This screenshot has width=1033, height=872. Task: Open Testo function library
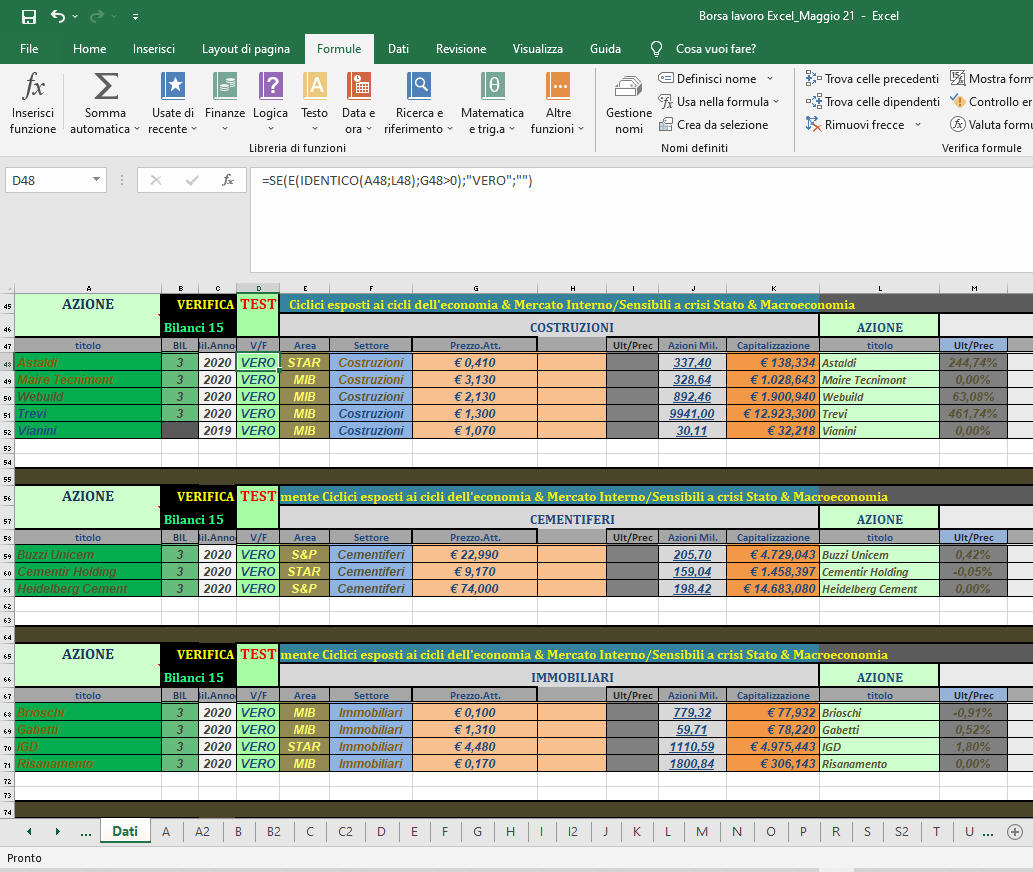pos(314,103)
